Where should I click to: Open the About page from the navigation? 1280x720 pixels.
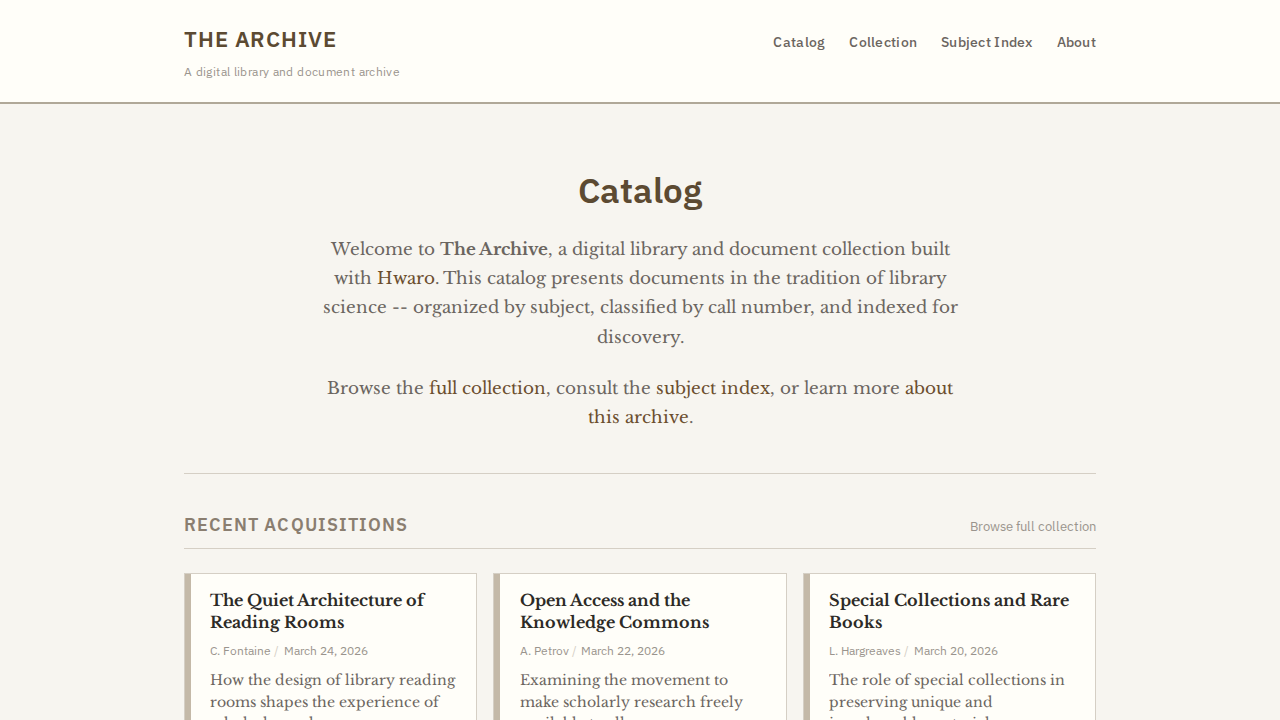(1076, 42)
